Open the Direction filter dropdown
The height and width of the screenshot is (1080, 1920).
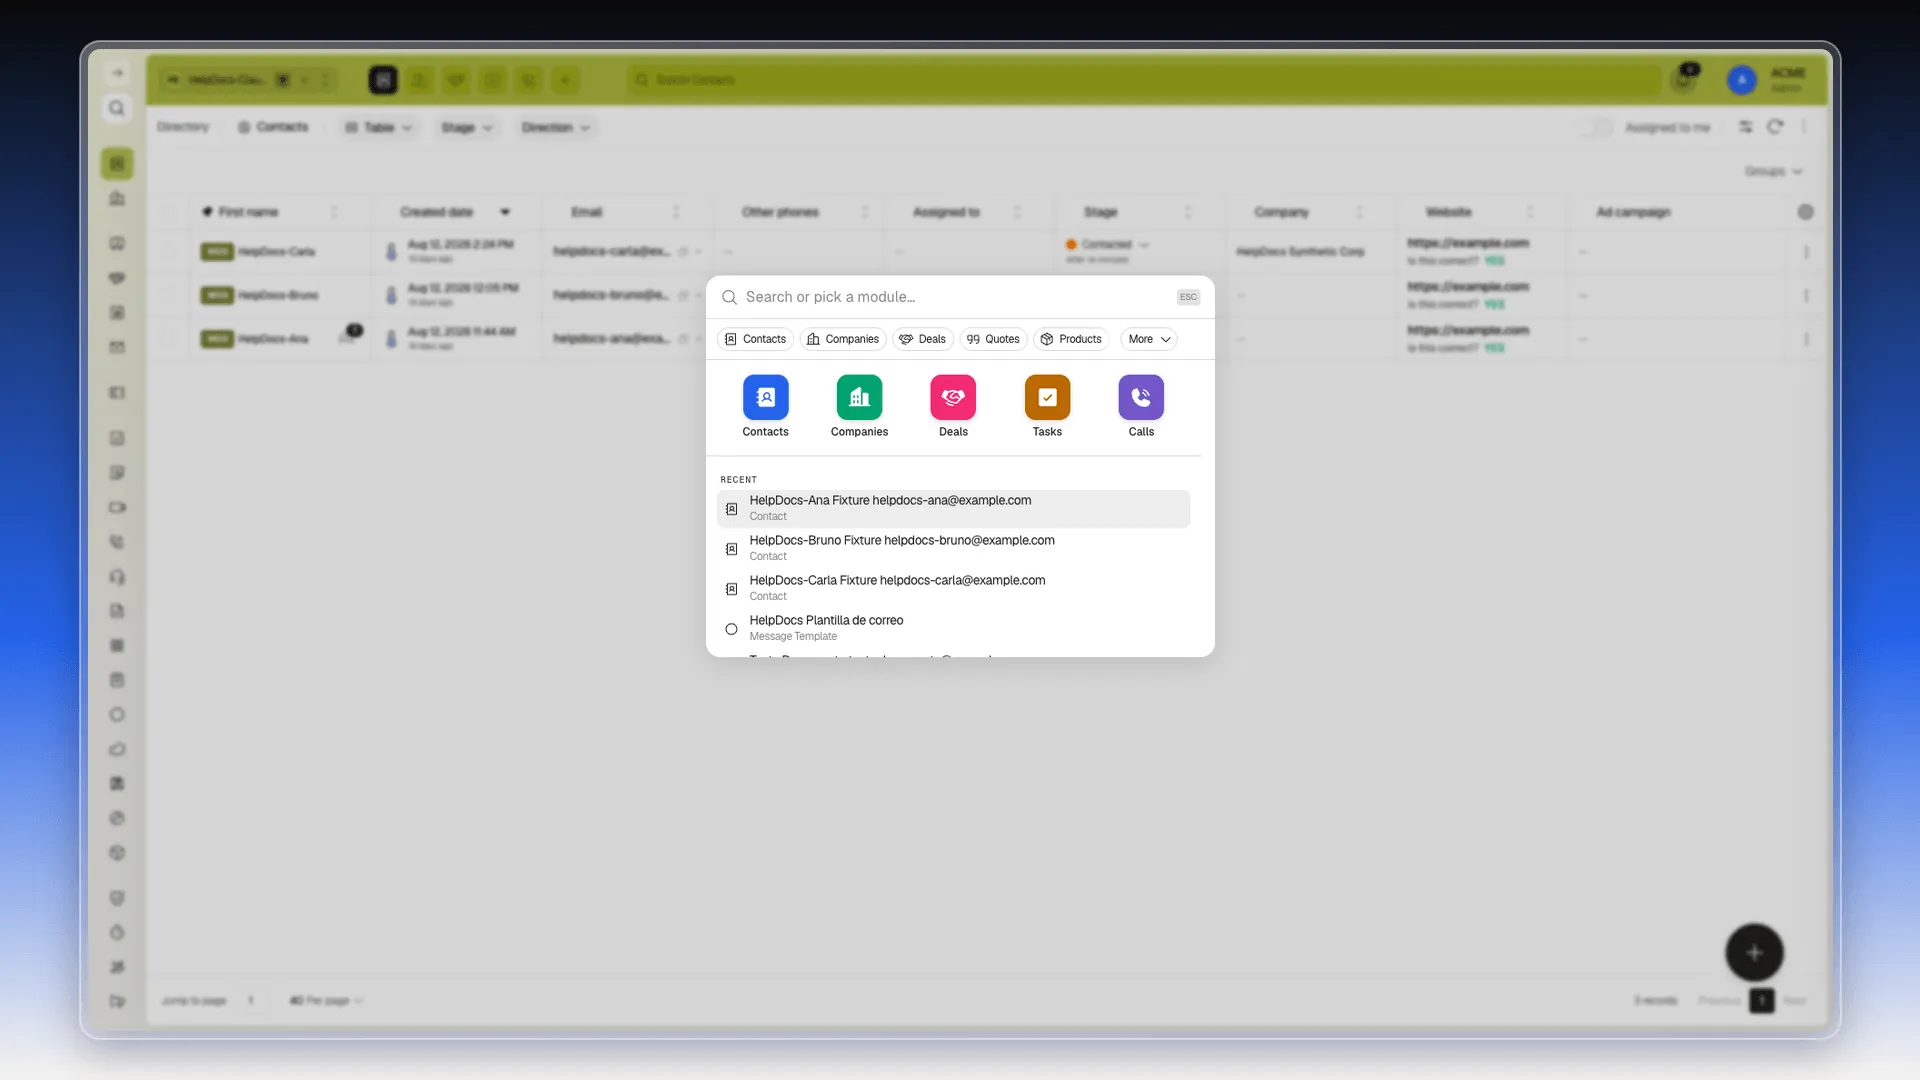coord(556,127)
